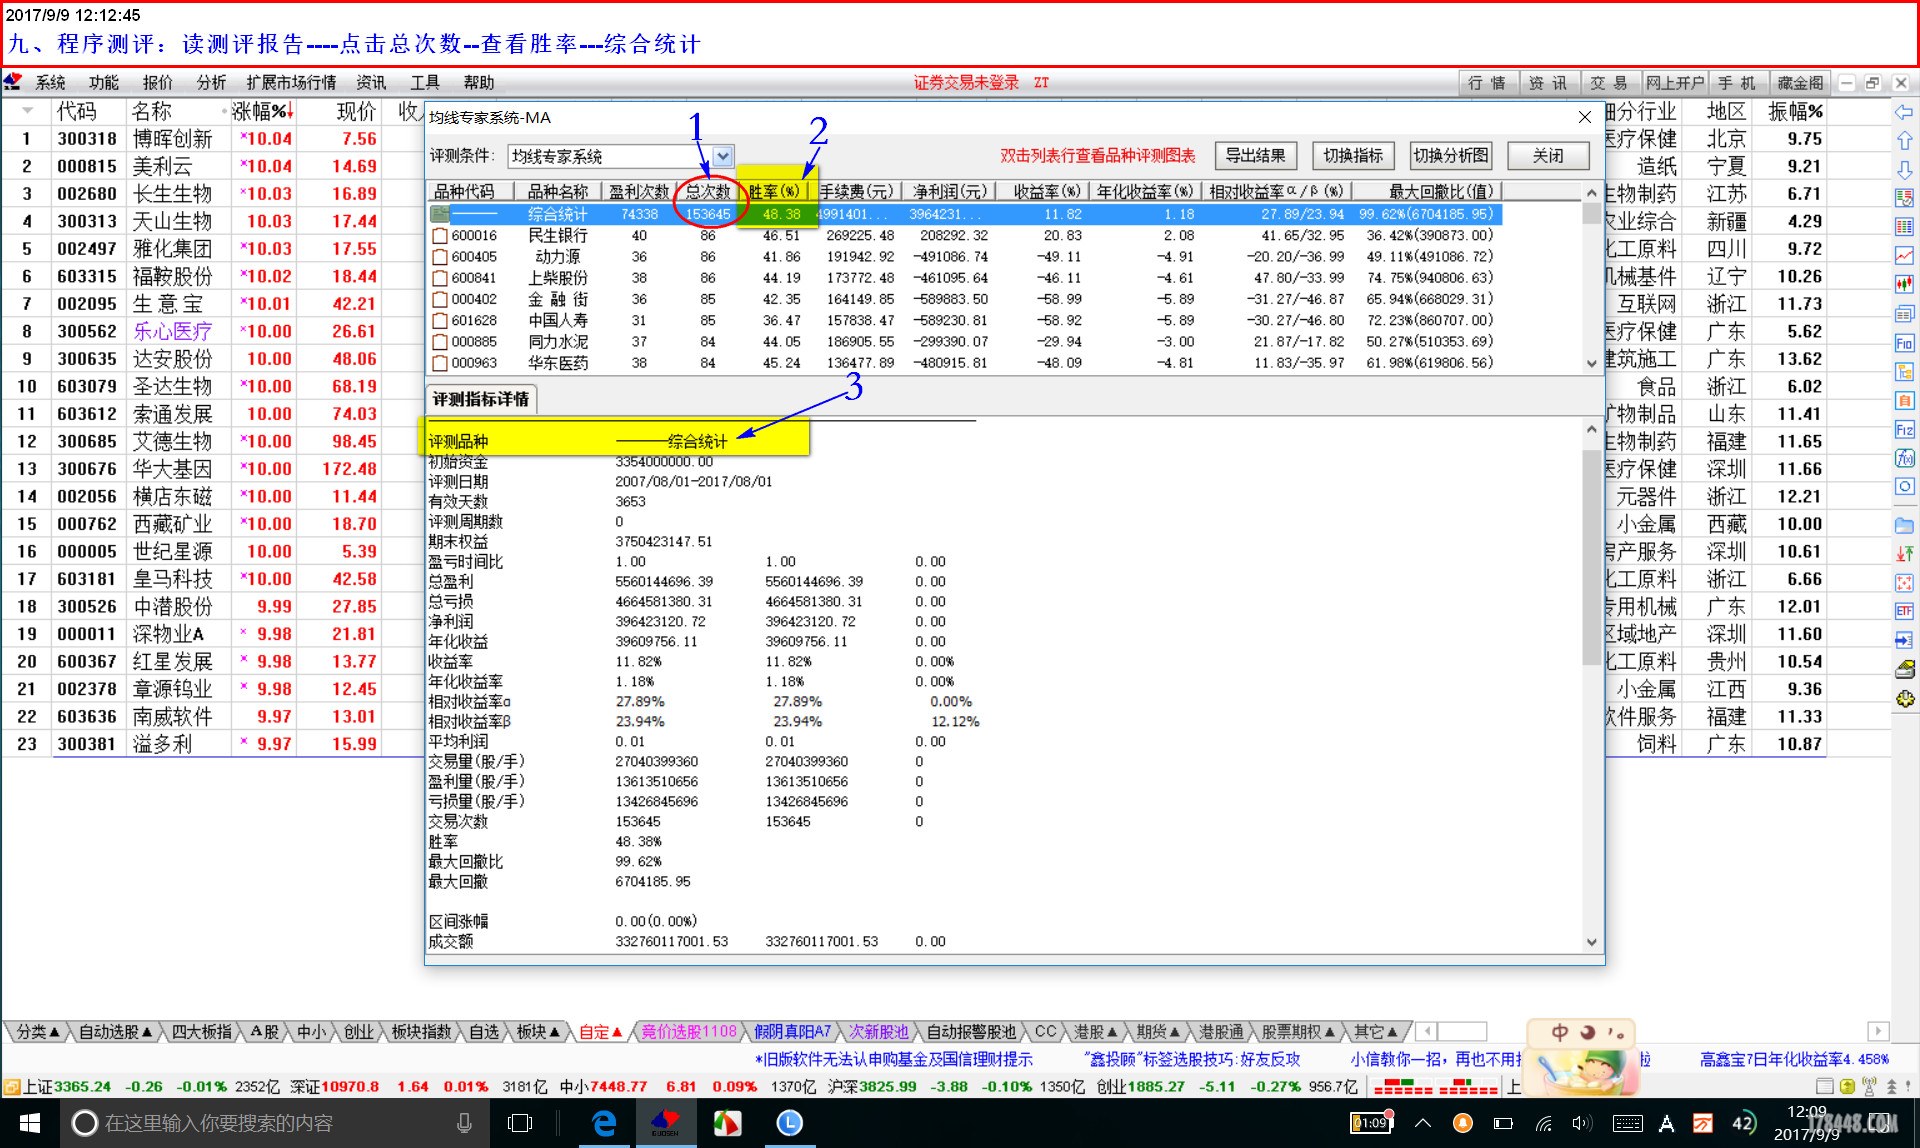Expand the 分类 bottom tab menu
Viewport: 1920px width, 1148px height.
(x=39, y=1031)
